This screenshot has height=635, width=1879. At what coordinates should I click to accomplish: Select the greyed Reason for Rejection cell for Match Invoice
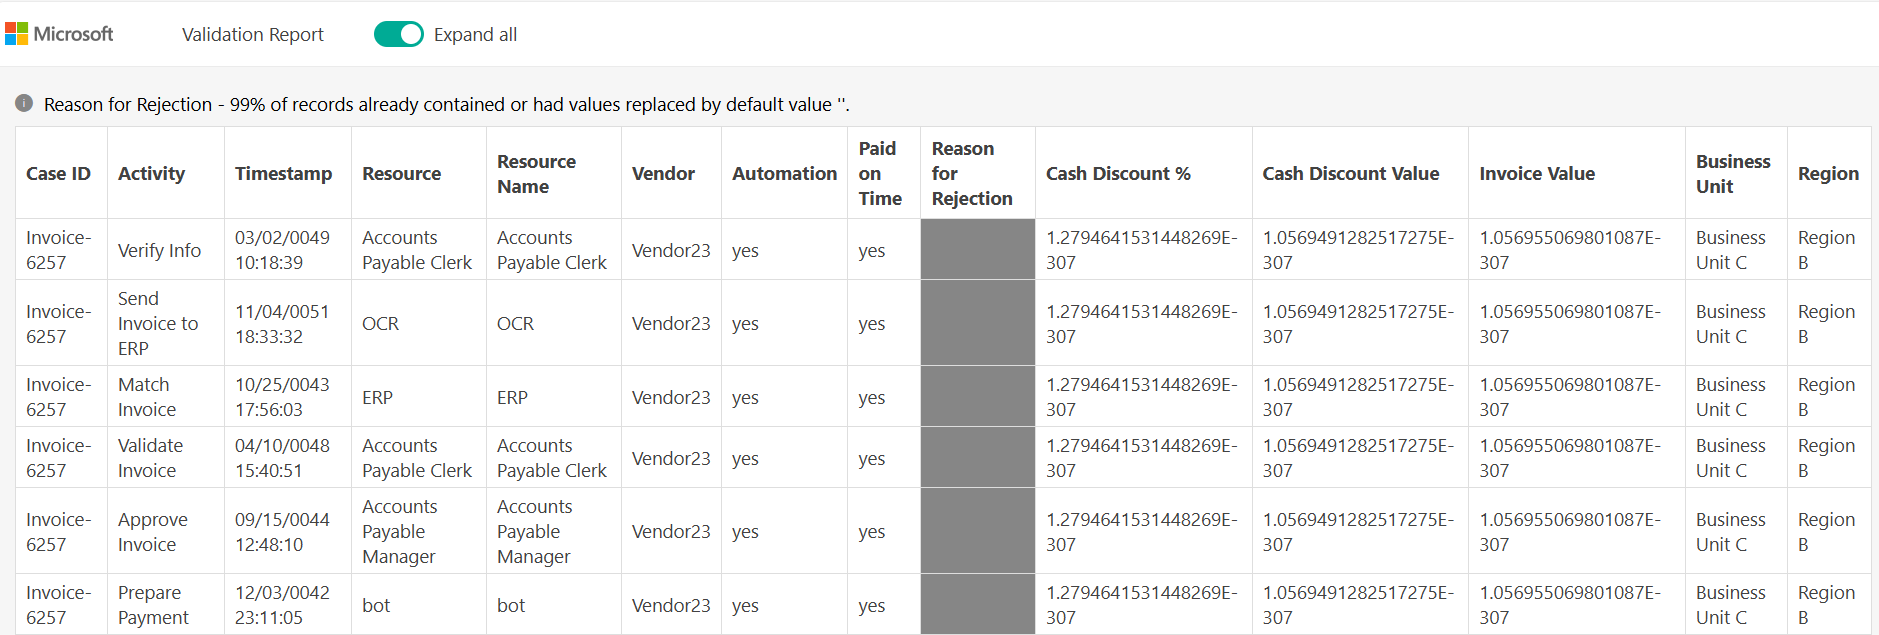[x=977, y=396]
